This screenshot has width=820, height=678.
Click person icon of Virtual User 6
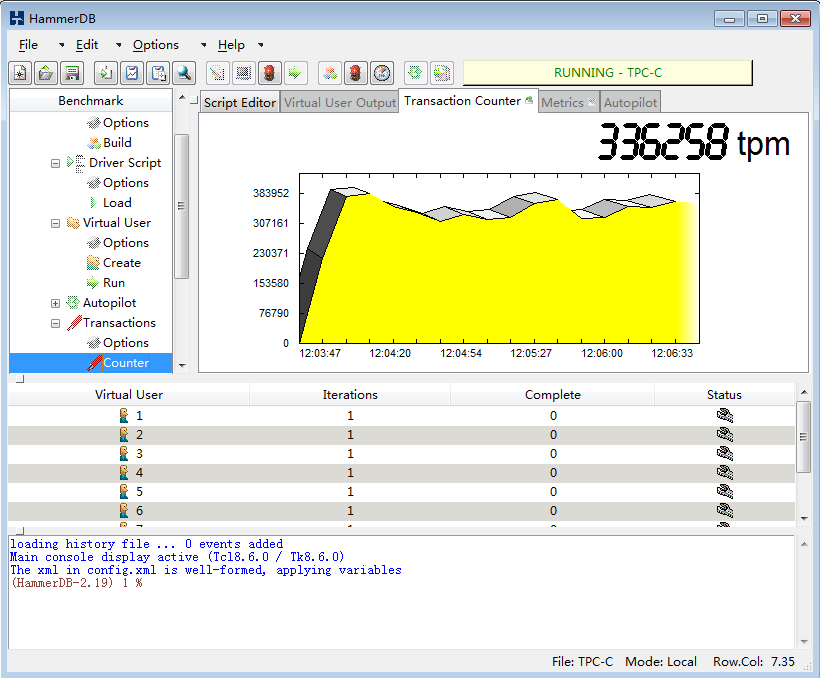[x=124, y=511]
